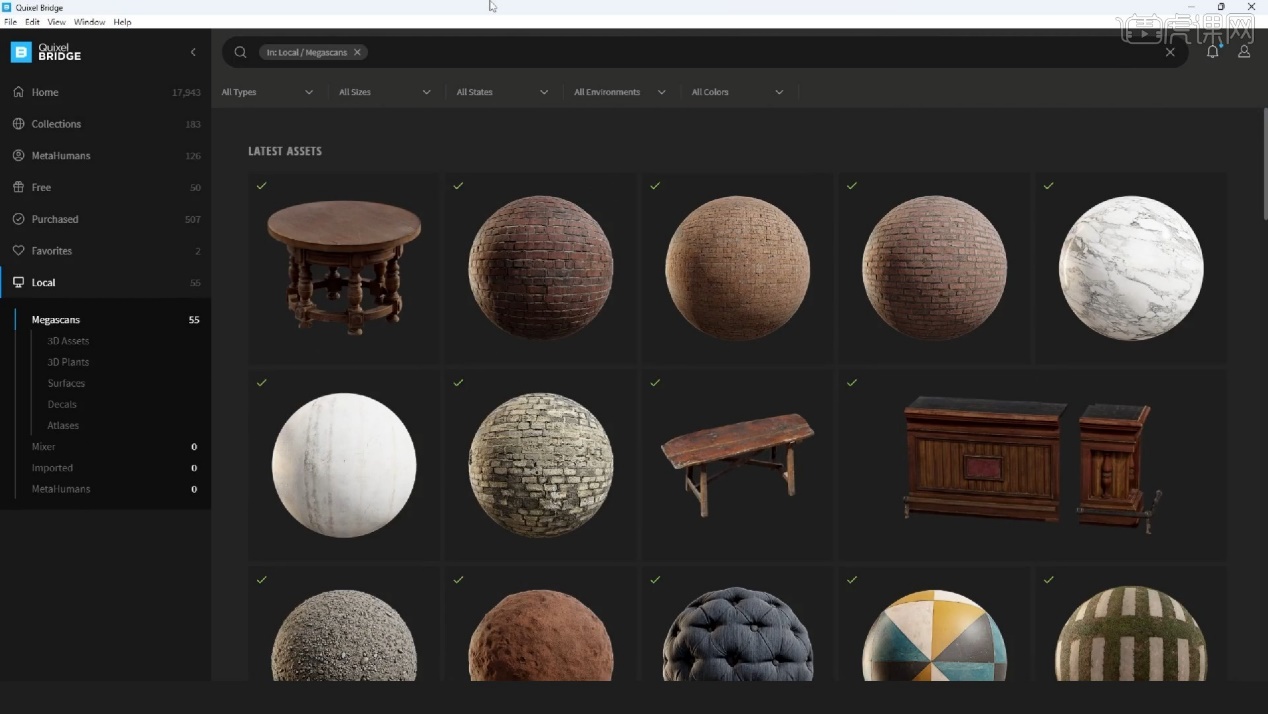Click the search magnifier icon
This screenshot has width=1268, height=714.
(x=240, y=52)
